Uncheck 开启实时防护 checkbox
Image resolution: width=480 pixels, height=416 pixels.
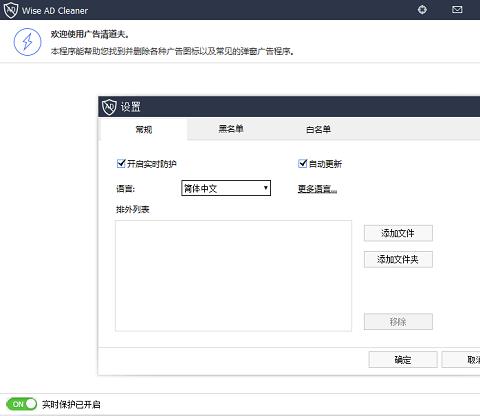[x=121, y=164]
